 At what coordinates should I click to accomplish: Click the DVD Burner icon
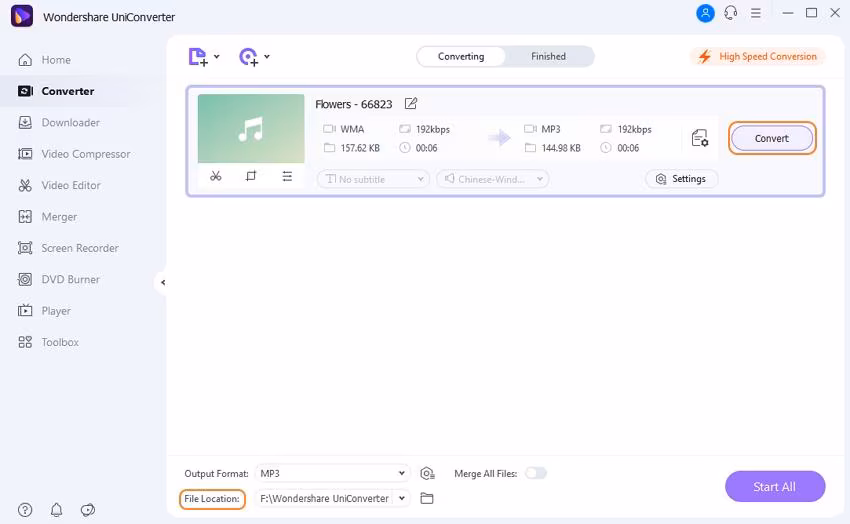point(25,280)
